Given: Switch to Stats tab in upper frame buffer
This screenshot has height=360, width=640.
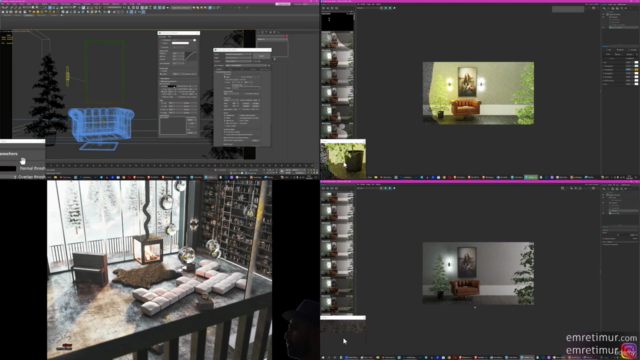Looking at the screenshot, I should tap(610, 4).
